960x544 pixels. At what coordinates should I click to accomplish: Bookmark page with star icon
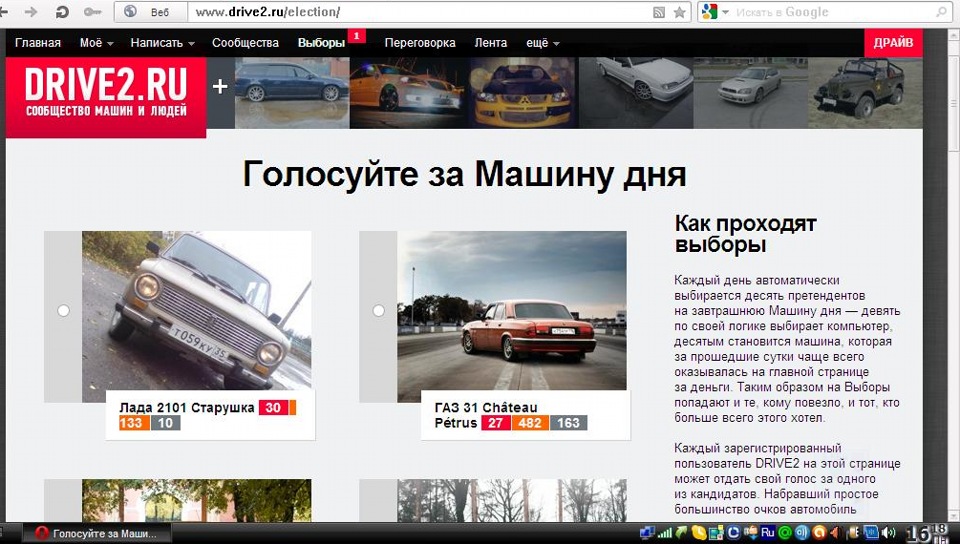coord(680,12)
